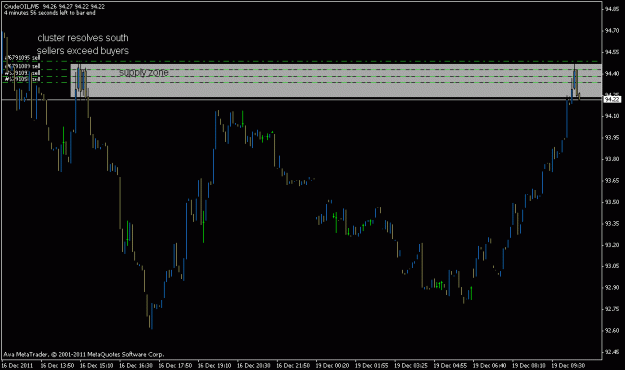Screen dimensions: 625x370
Task: Click the "16 Dec 19:10" time axis label
Action: tap(214, 365)
